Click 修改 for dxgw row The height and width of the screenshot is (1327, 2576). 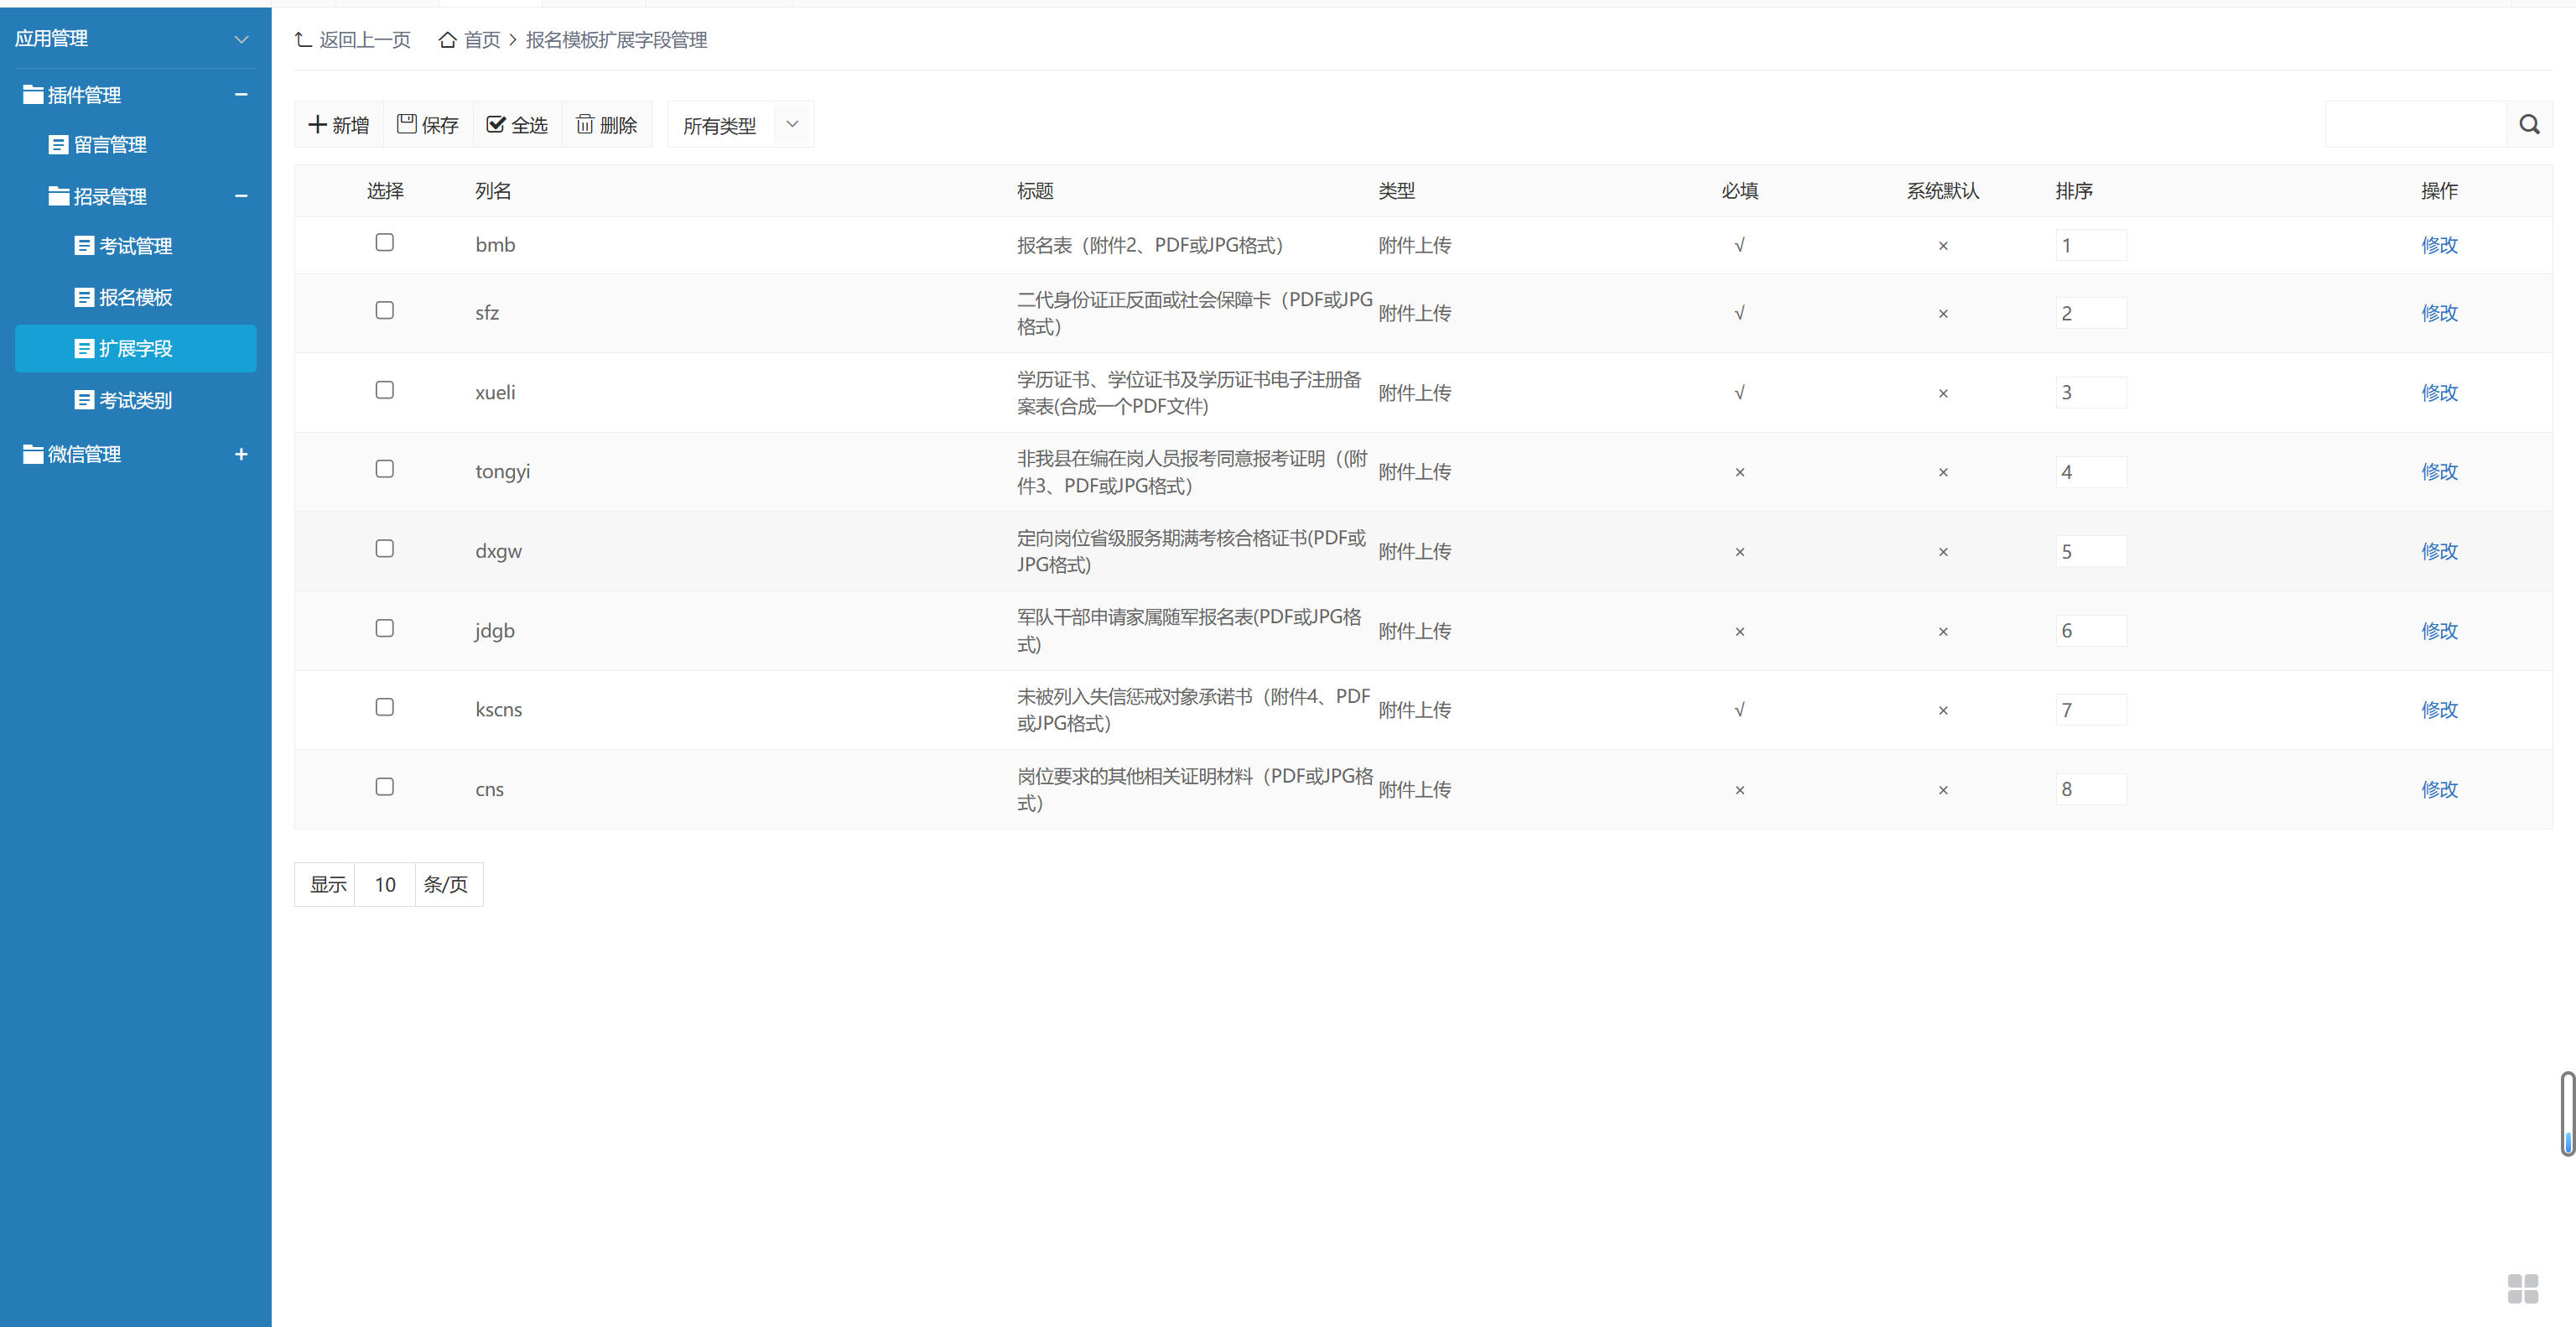tap(2439, 551)
